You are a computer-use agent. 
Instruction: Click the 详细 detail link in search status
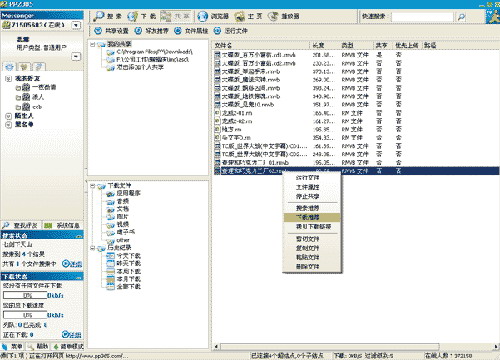[72, 264]
